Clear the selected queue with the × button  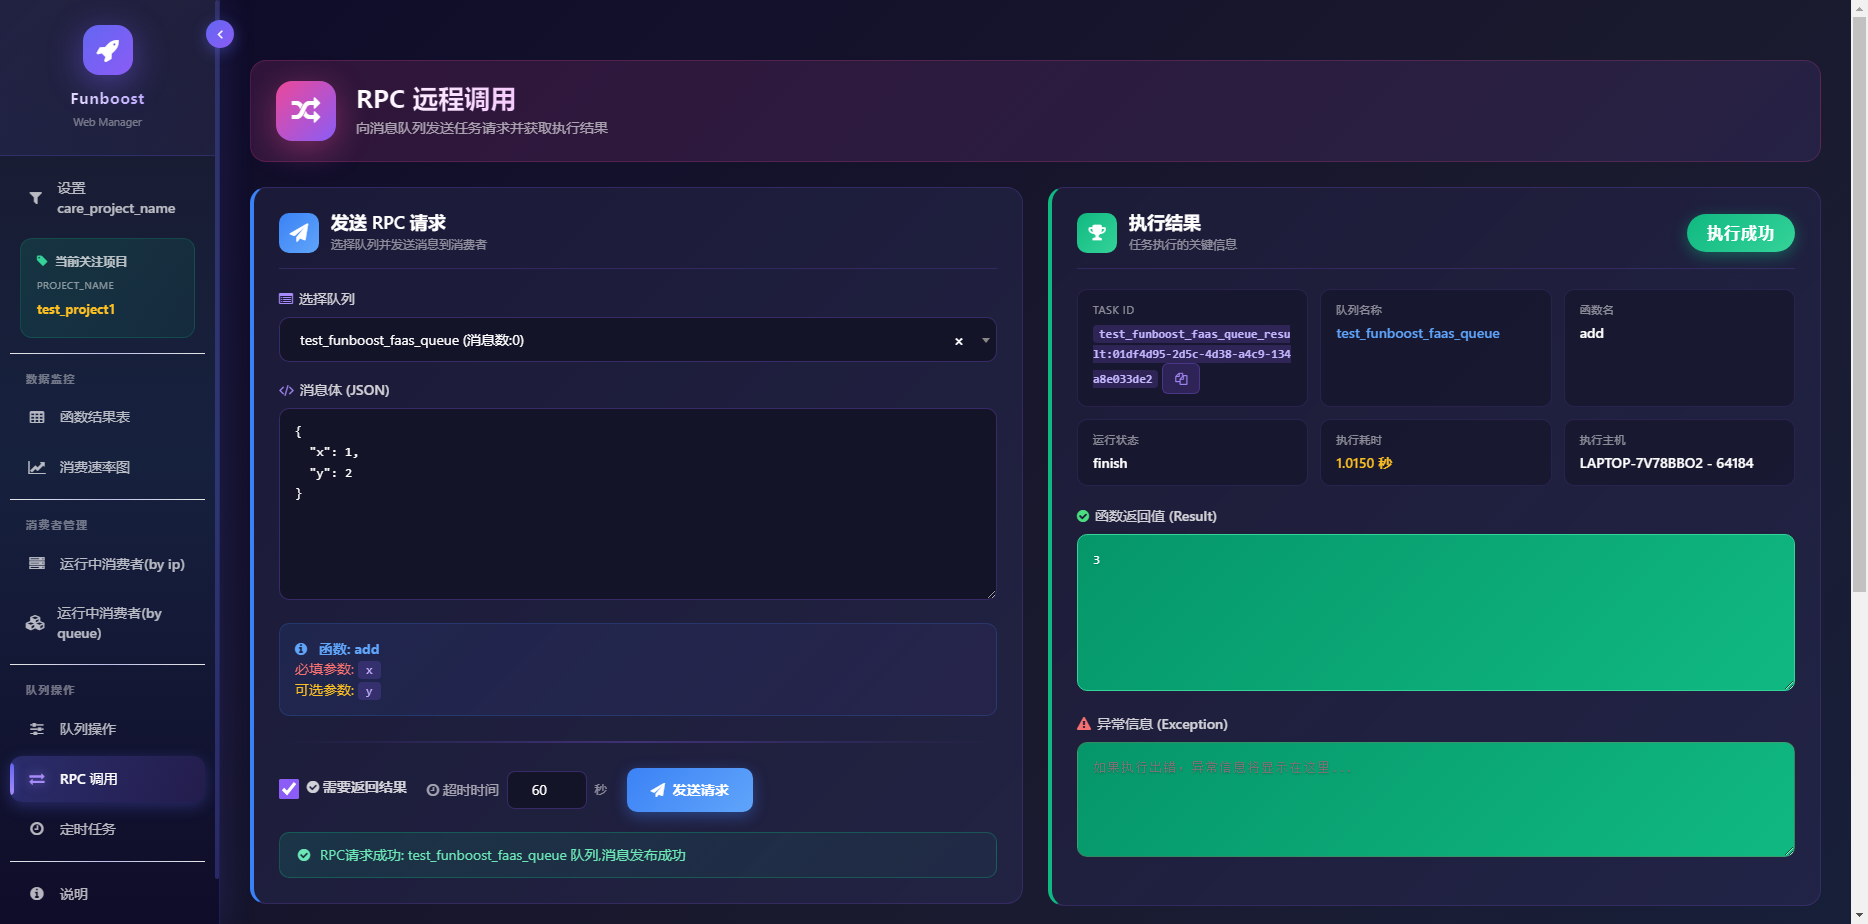tap(959, 341)
